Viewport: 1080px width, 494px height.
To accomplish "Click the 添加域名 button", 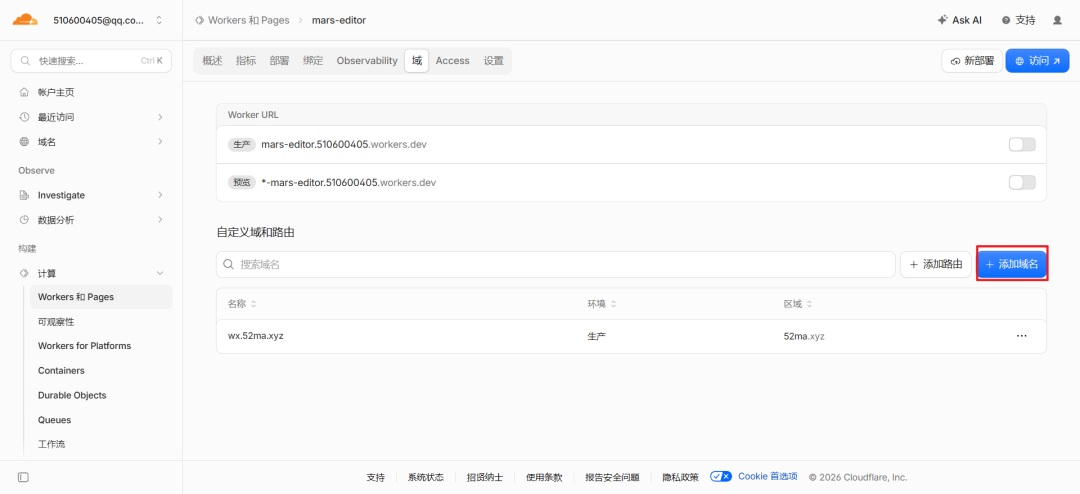I will [x=1012, y=265].
